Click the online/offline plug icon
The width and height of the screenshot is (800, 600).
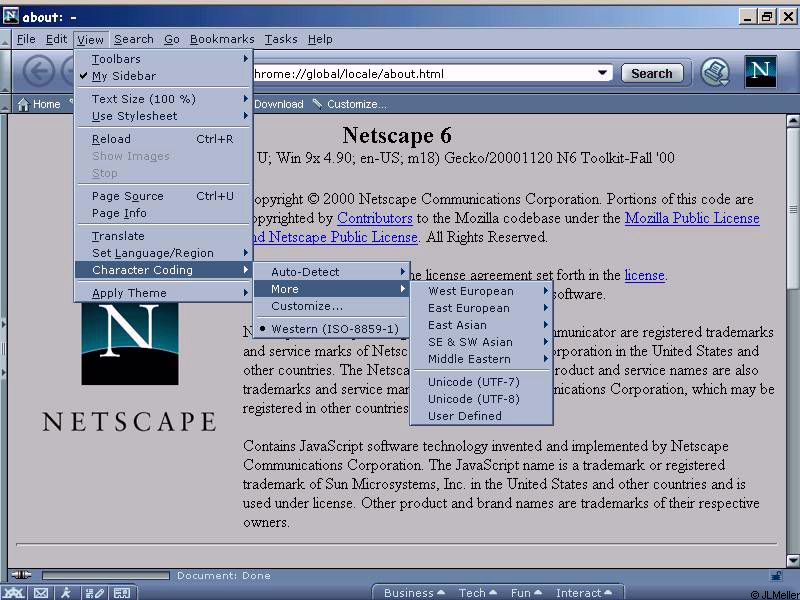pos(21,575)
